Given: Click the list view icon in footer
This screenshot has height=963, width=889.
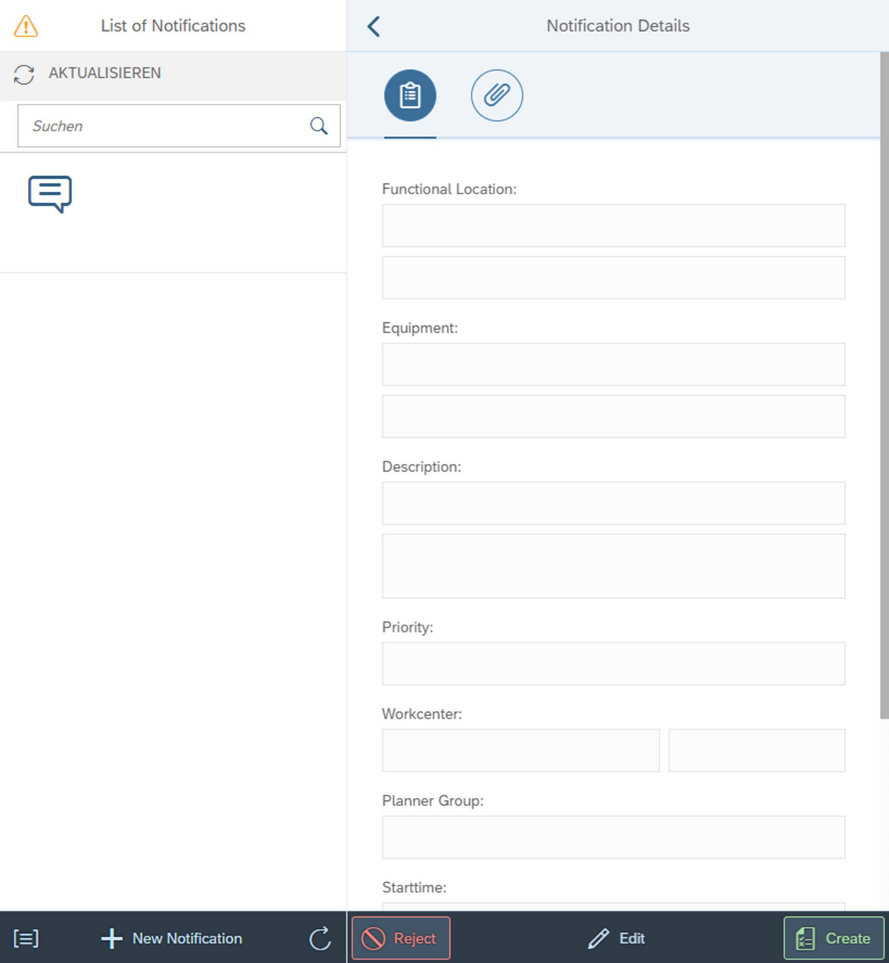Looking at the screenshot, I should (x=26, y=938).
